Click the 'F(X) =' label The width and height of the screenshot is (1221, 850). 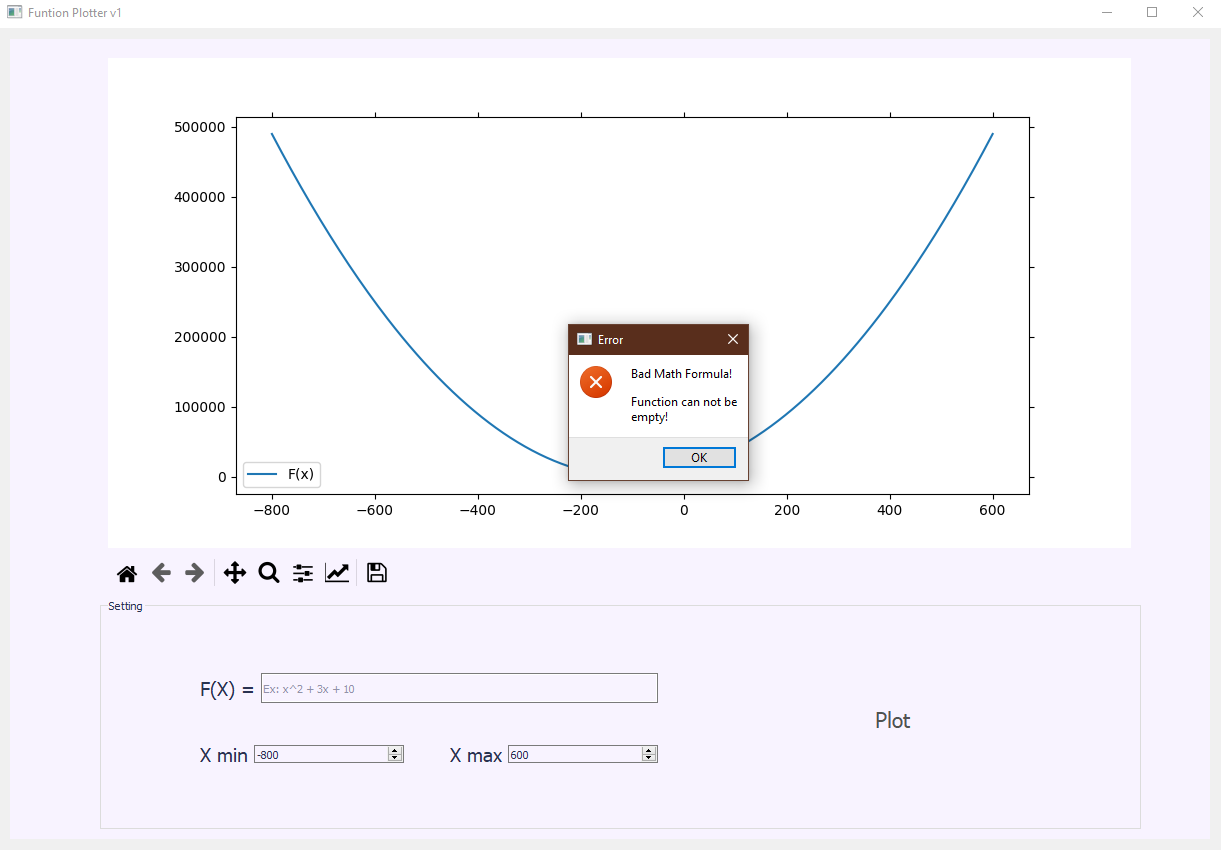[227, 689]
